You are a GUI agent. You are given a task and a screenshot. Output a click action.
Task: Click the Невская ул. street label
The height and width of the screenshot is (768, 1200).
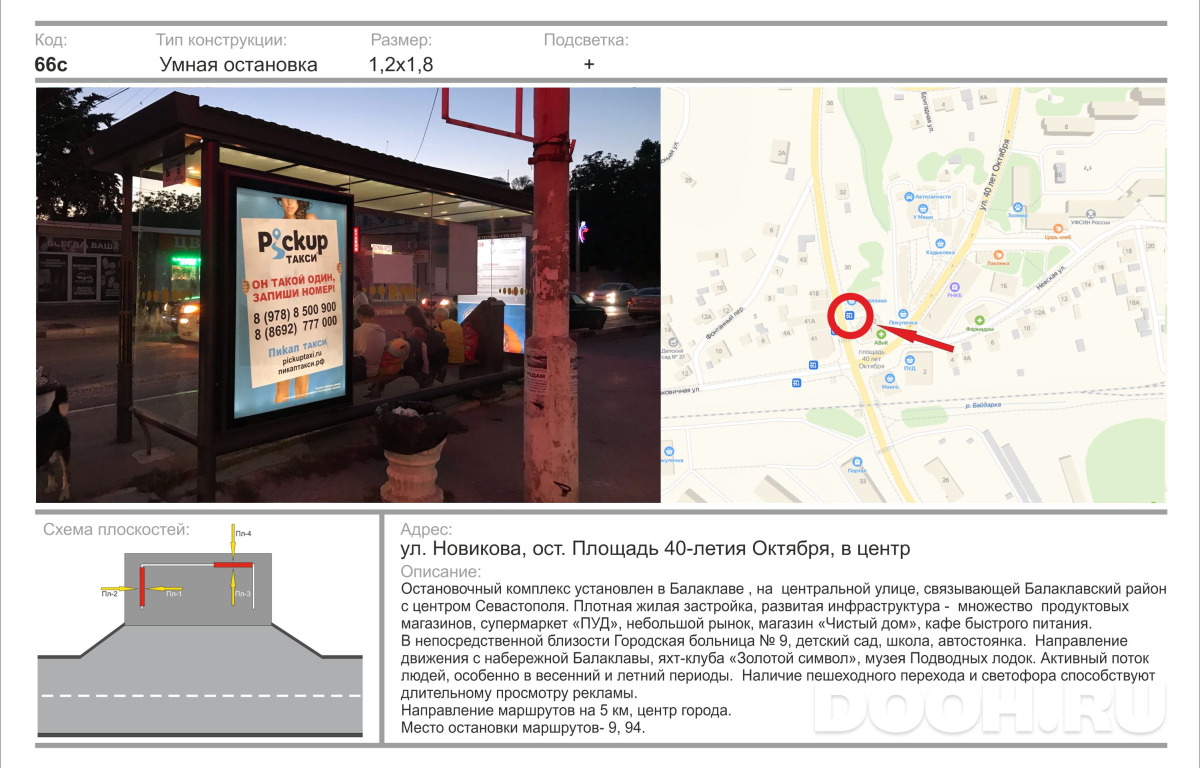pos(1050,277)
